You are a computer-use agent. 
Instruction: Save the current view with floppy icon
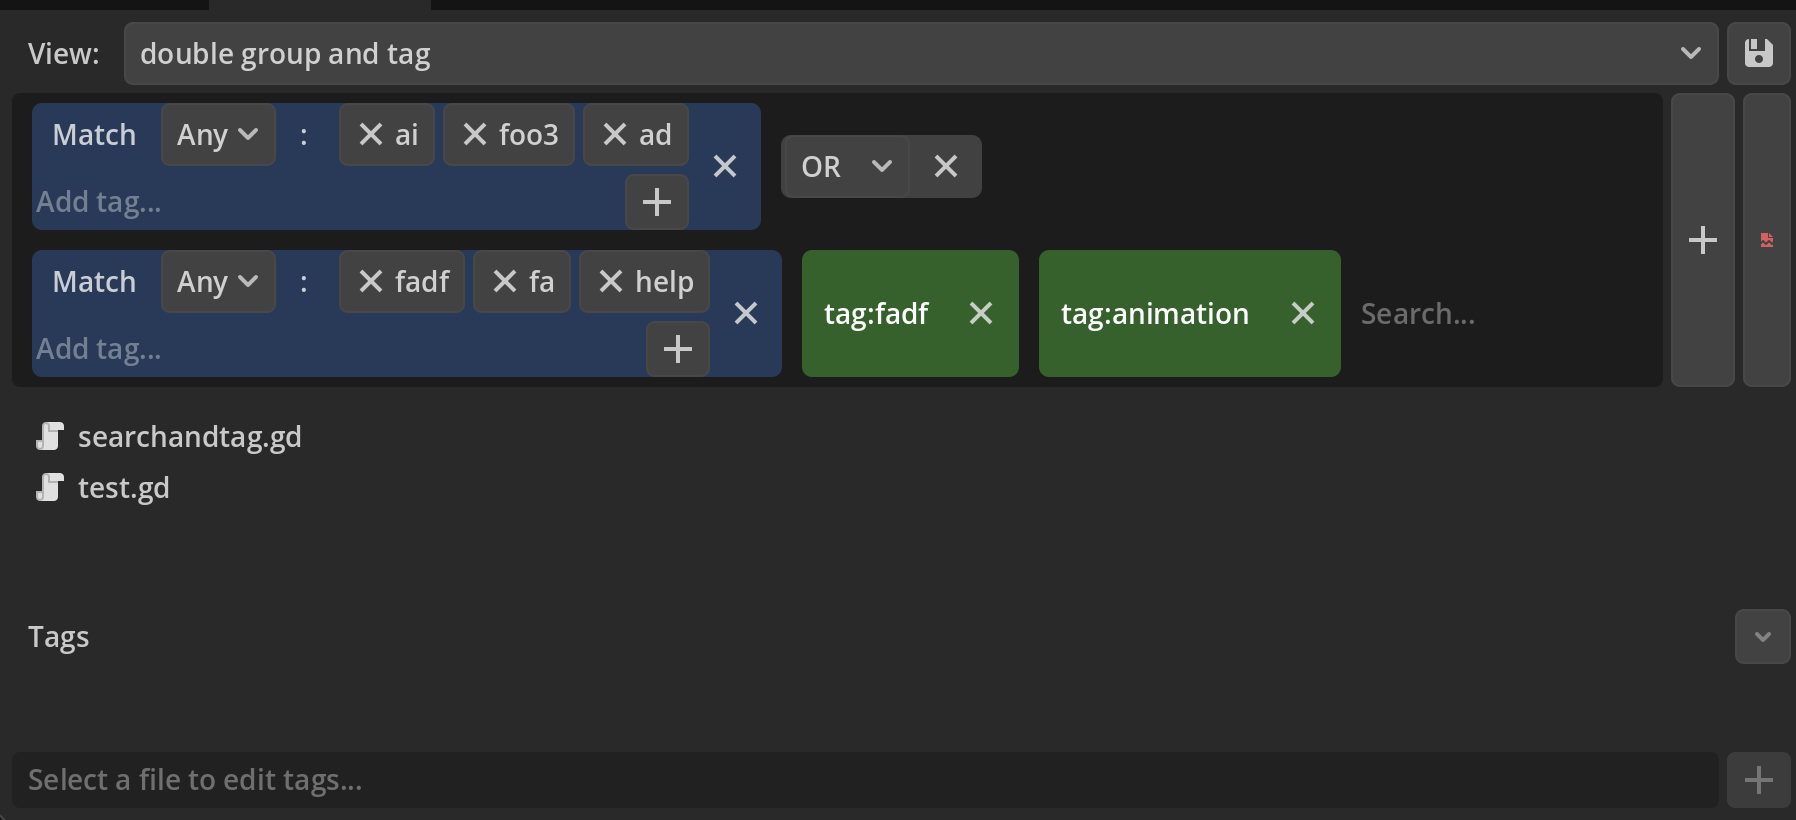[1758, 54]
